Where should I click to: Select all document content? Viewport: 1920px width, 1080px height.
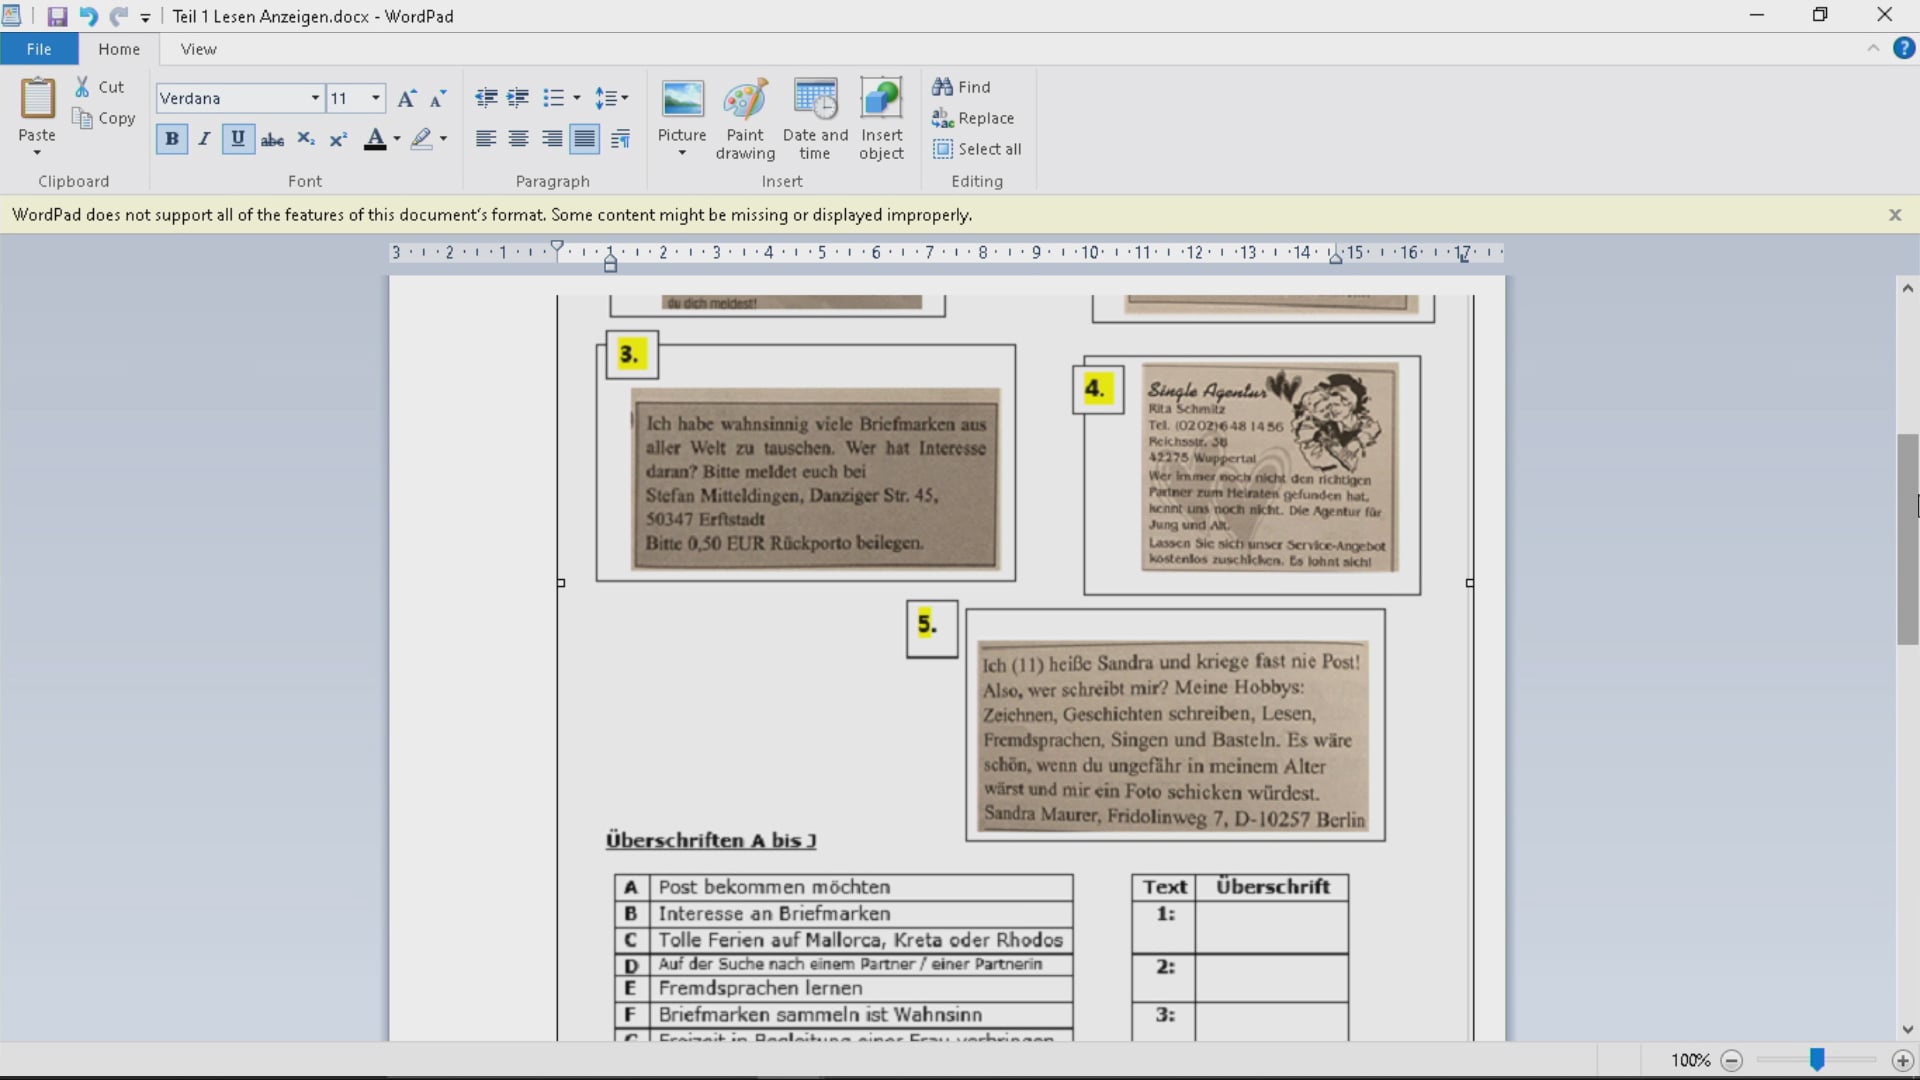click(x=977, y=149)
